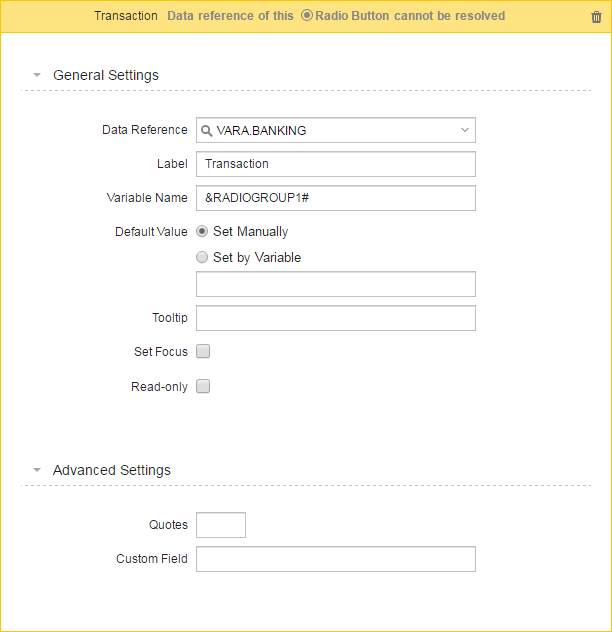
Task: Focus the Variable Name input field
Action: click(x=336, y=198)
